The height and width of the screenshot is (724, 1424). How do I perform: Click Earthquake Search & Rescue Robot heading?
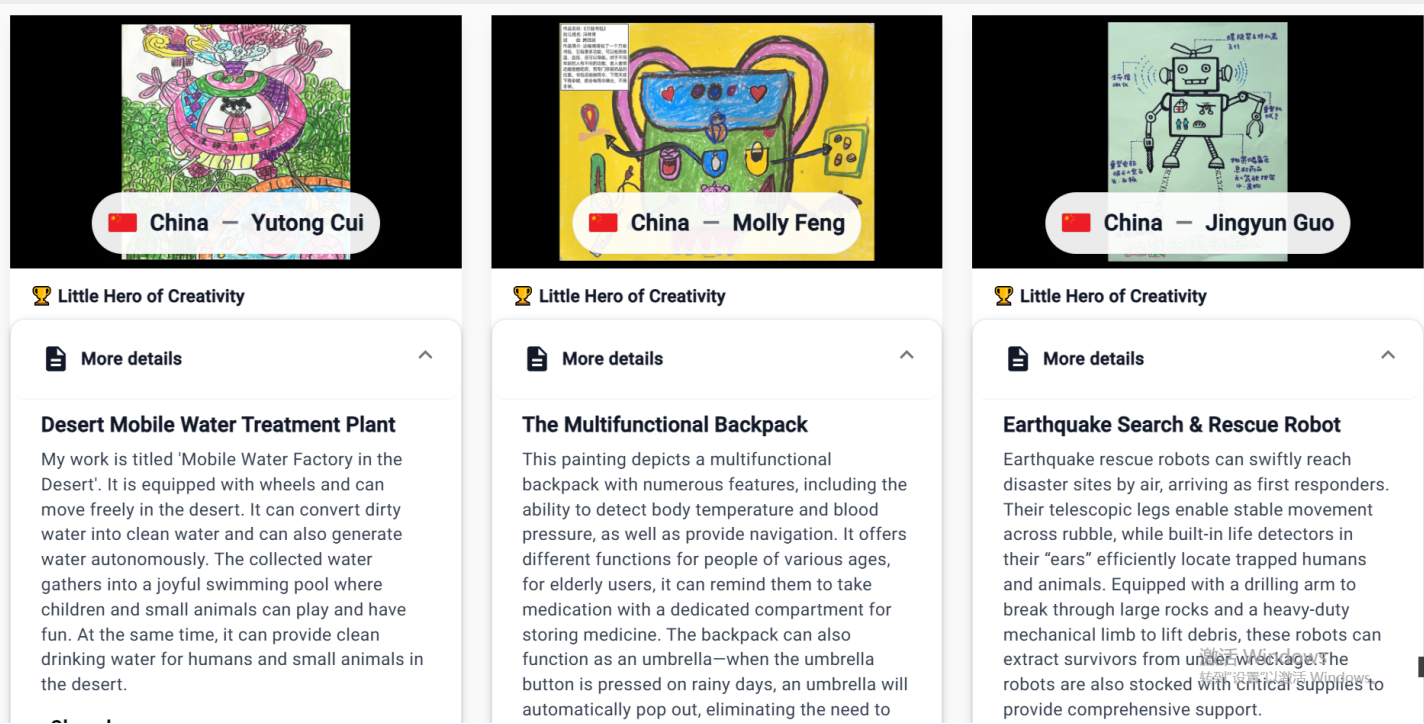[1171, 425]
